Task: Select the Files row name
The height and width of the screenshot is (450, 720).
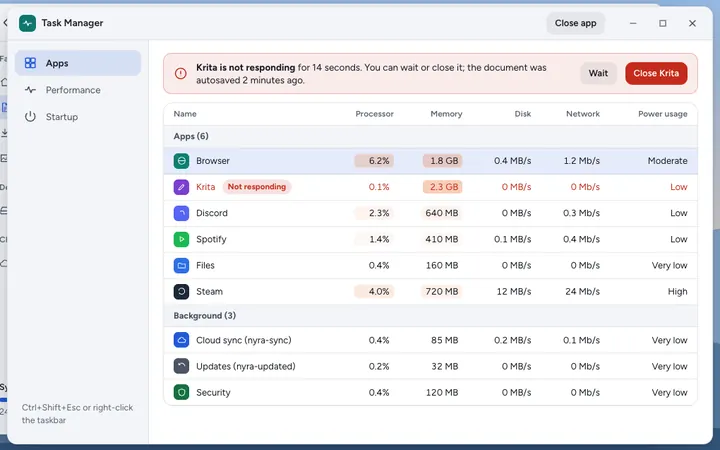Action: pos(205,265)
